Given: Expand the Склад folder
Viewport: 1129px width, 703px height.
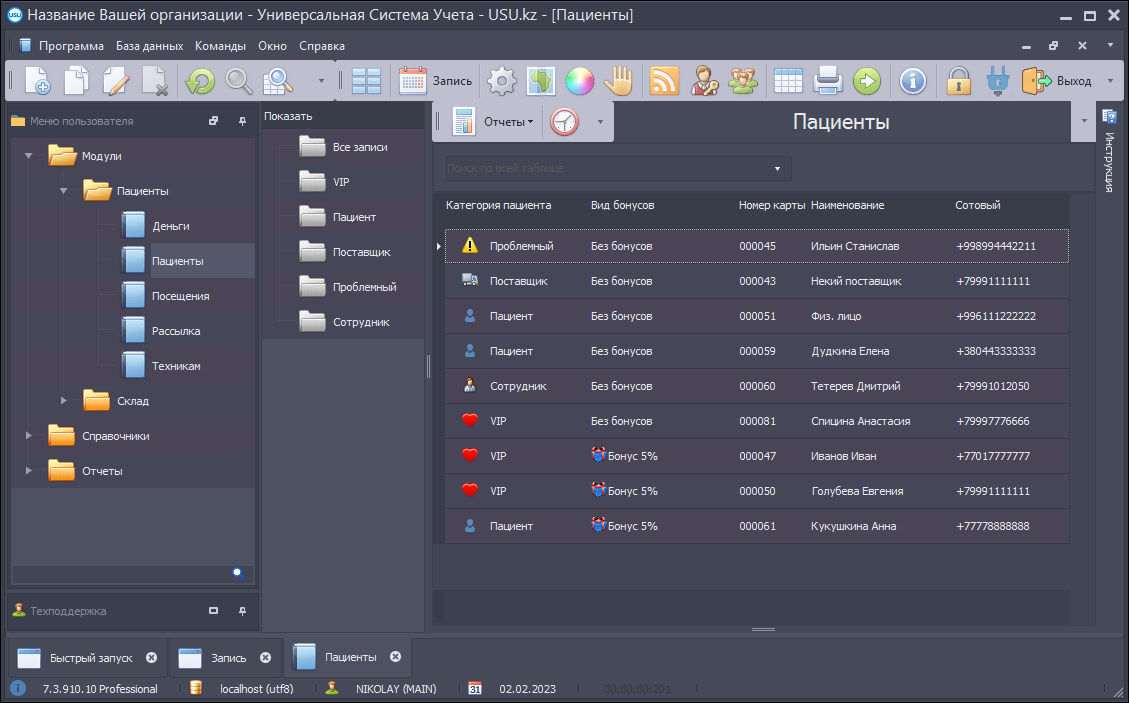Looking at the screenshot, I should 64,401.
